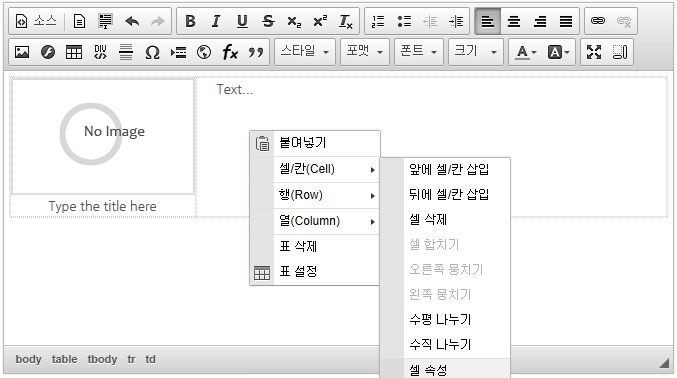The height and width of the screenshot is (378, 677).
Task: Open the text color picker
Action: click(526, 52)
